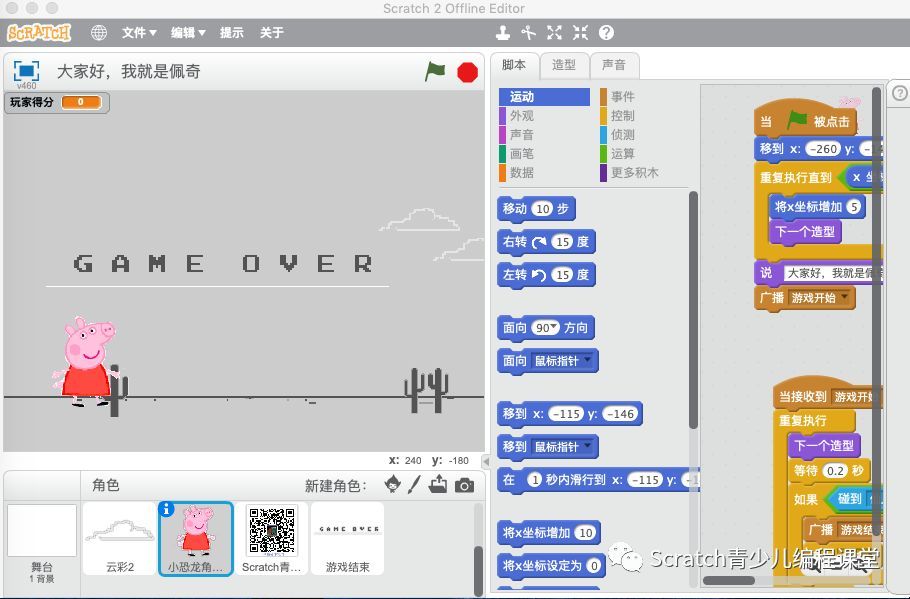Click steps value in 移动 10 步 block

click(x=543, y=209)
